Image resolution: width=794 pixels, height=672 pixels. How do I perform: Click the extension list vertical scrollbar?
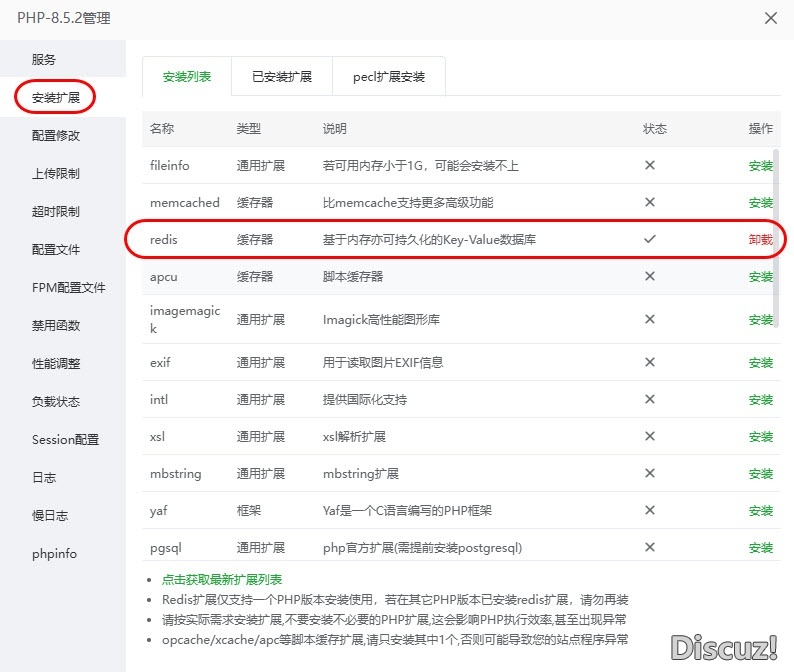point(777,220)
